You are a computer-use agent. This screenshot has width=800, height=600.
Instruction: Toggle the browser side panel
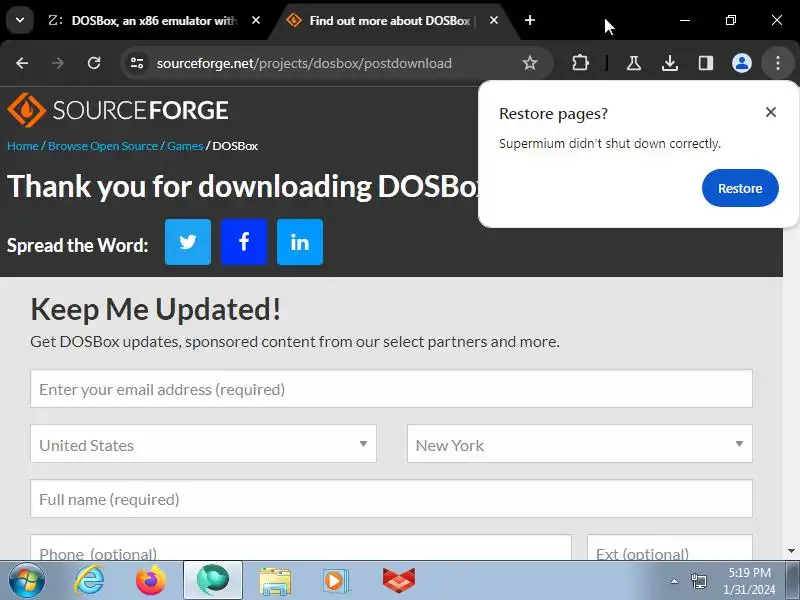[x=706, y=63]
